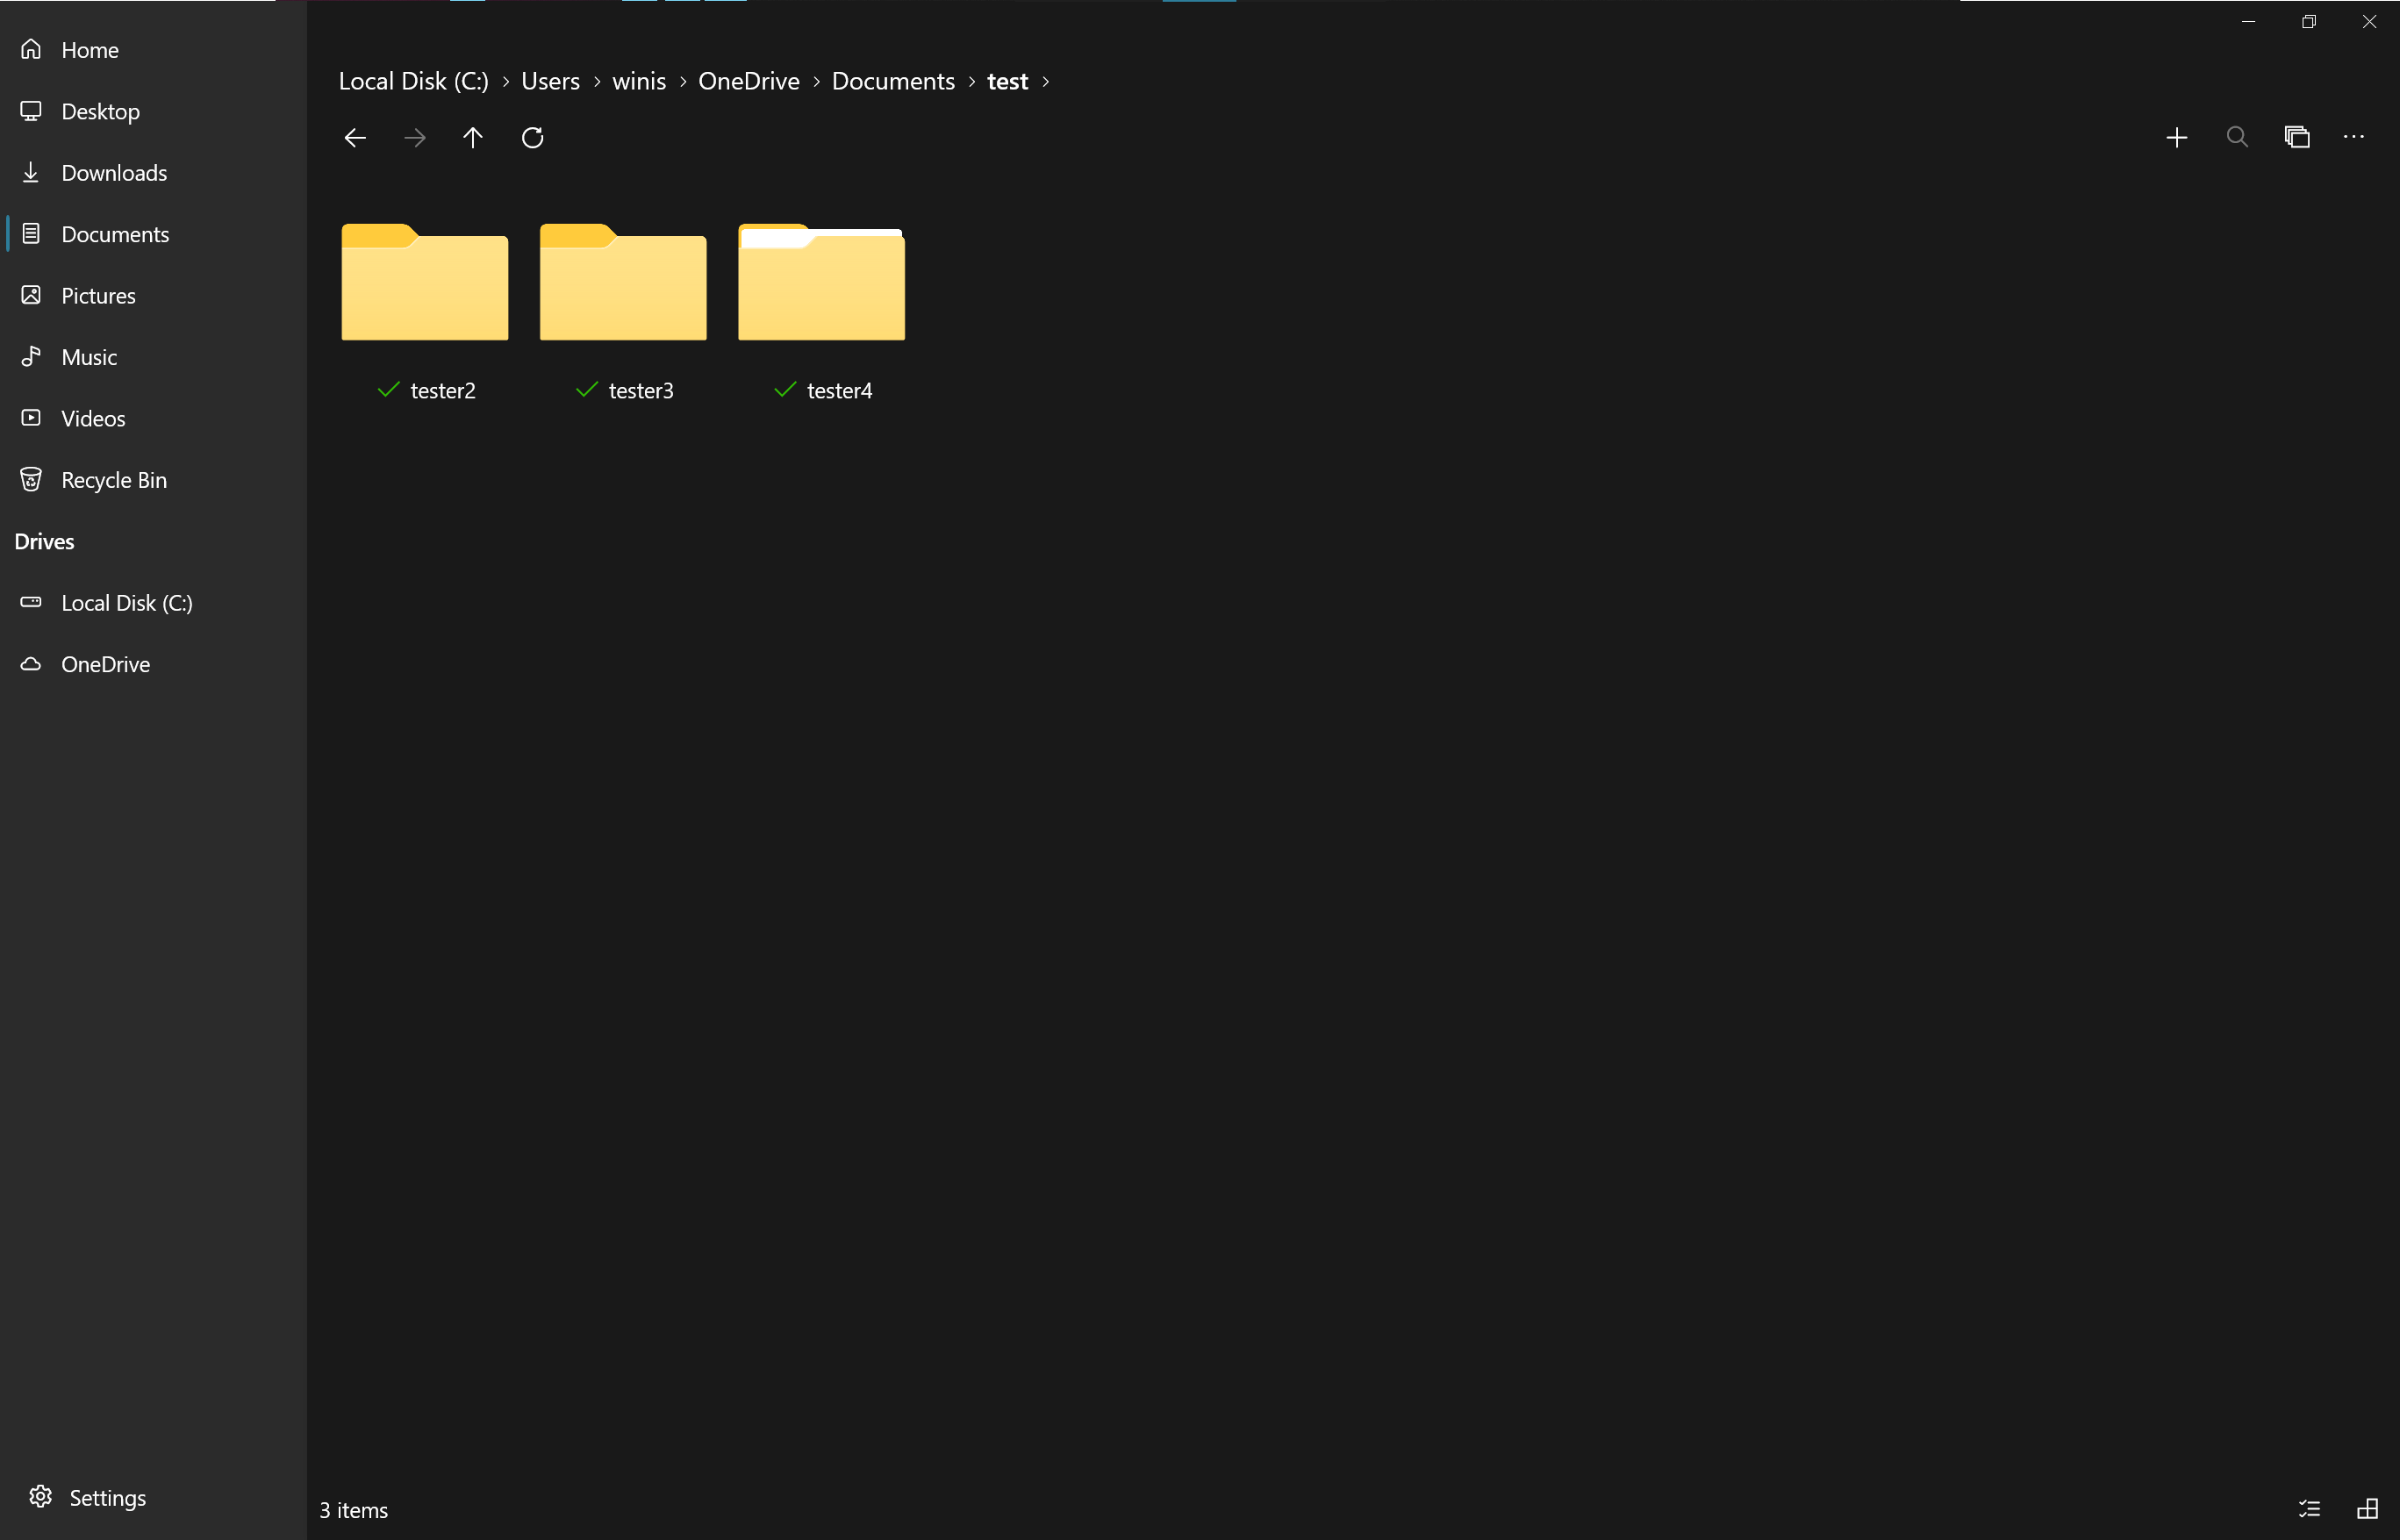Open the more options ellipsis menu
The height and width of the screenshot is (1540, 2400).
pos(2354,138)
